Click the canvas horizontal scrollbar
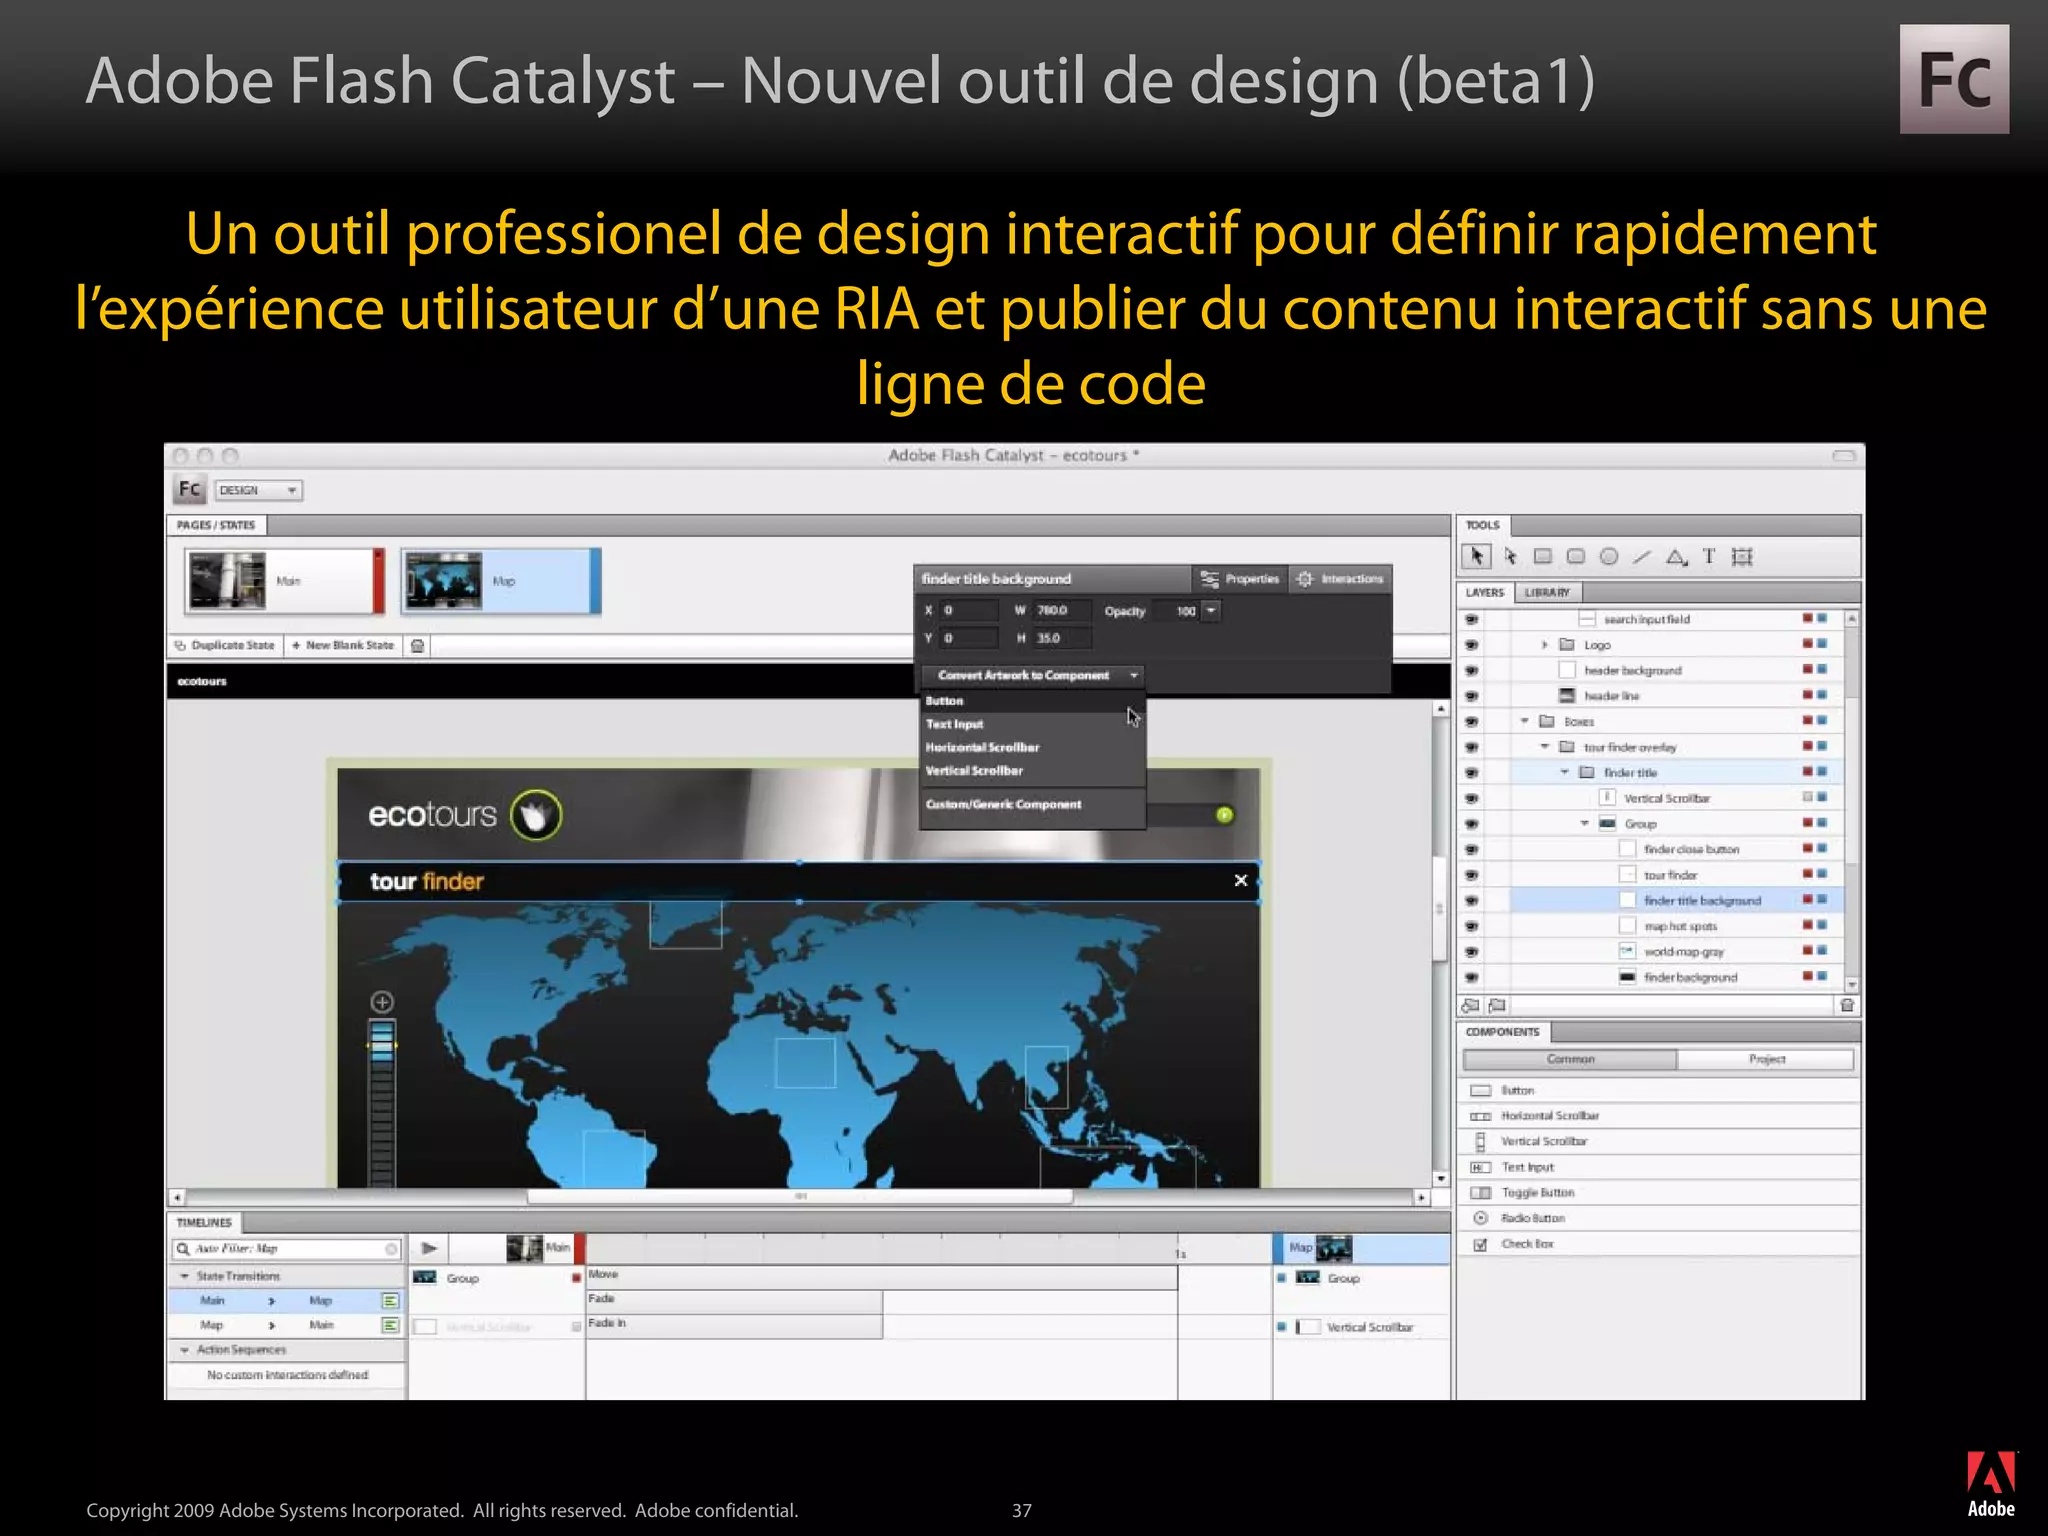Screen dimensions: 2048x1536 pos(799,1196)
